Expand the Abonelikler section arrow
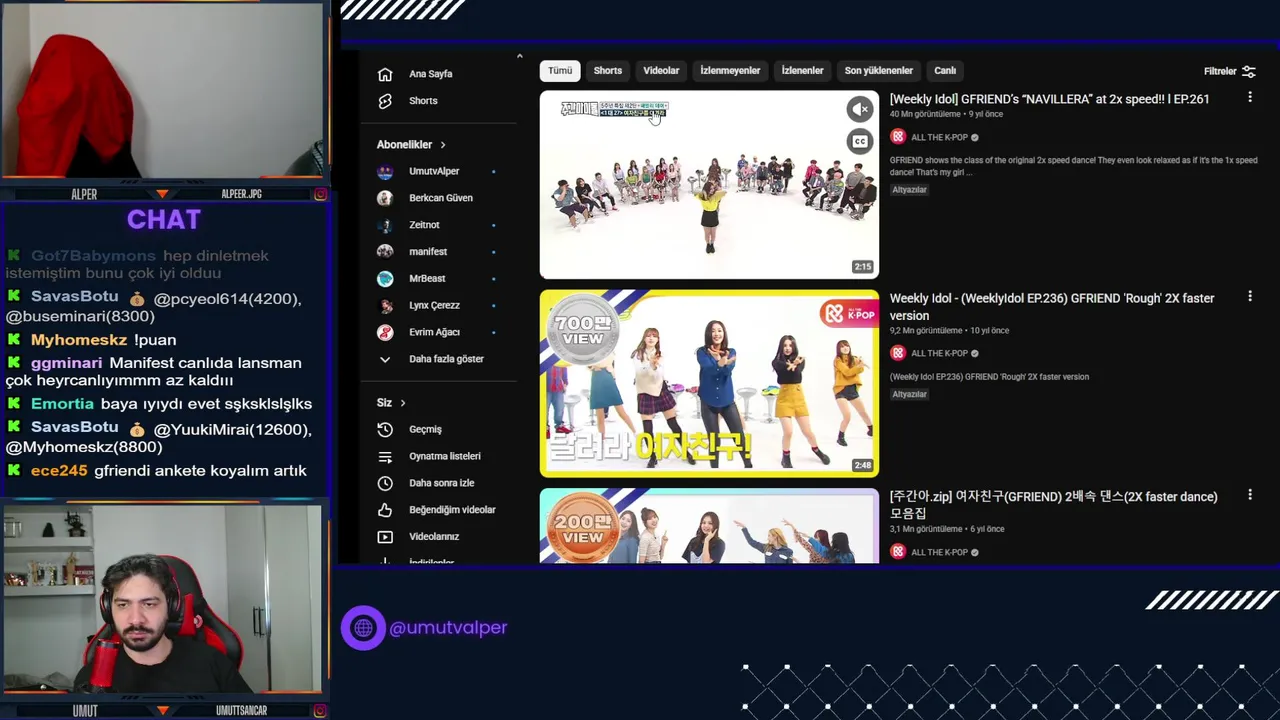Image resolution: width=1280 pixels, height=720 pixels. [x=443, y=145]
